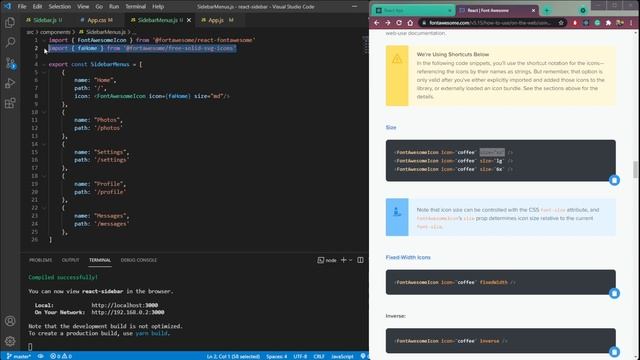Image resolution: width=640 pixels, height=360 pixels.
Task: Reload the Font Awesome page
Action: [x=399, y=23]
